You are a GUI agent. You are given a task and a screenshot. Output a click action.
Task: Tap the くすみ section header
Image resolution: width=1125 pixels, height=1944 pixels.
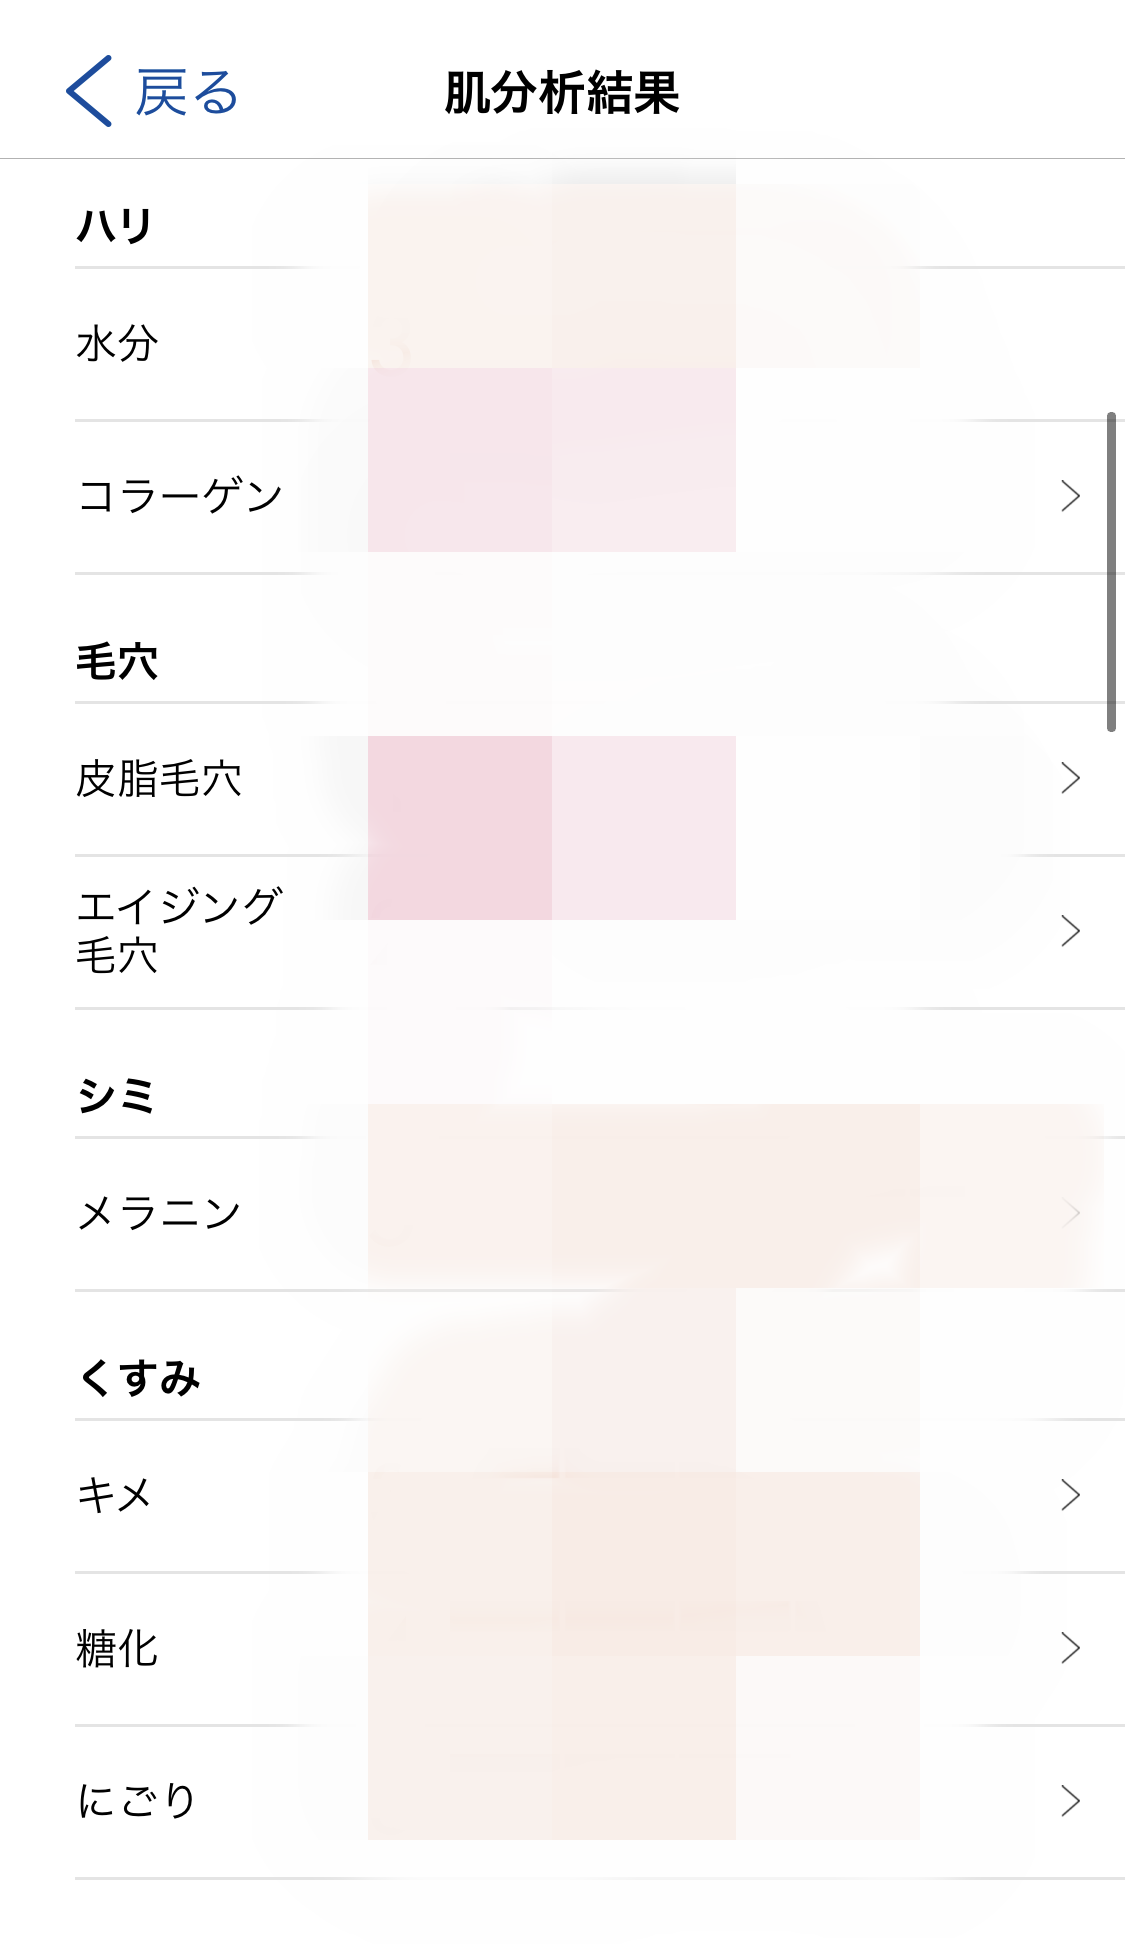click(x=139, y=1378)
